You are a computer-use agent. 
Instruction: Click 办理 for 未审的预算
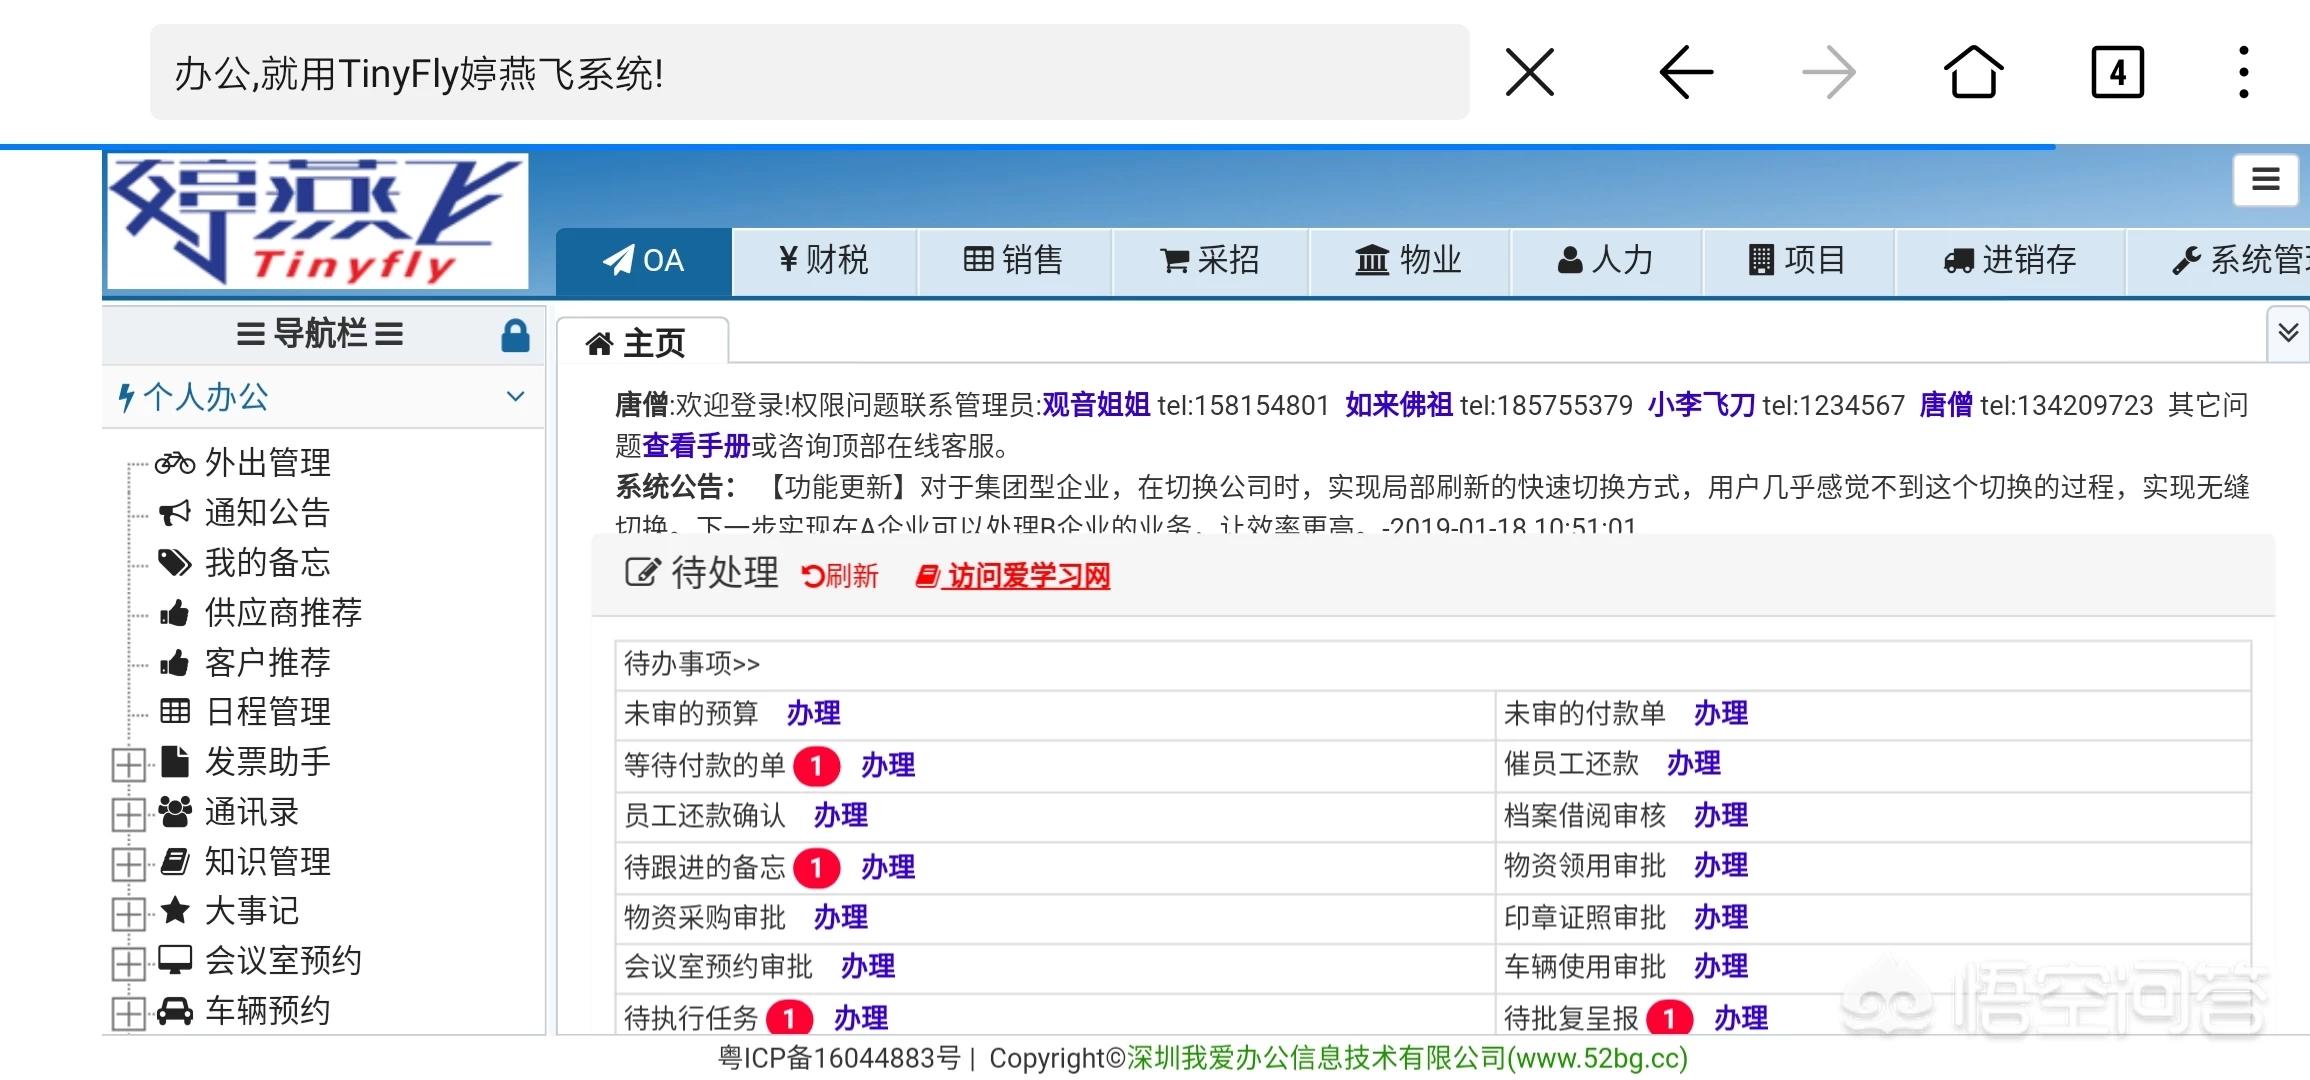pos(814,714)
